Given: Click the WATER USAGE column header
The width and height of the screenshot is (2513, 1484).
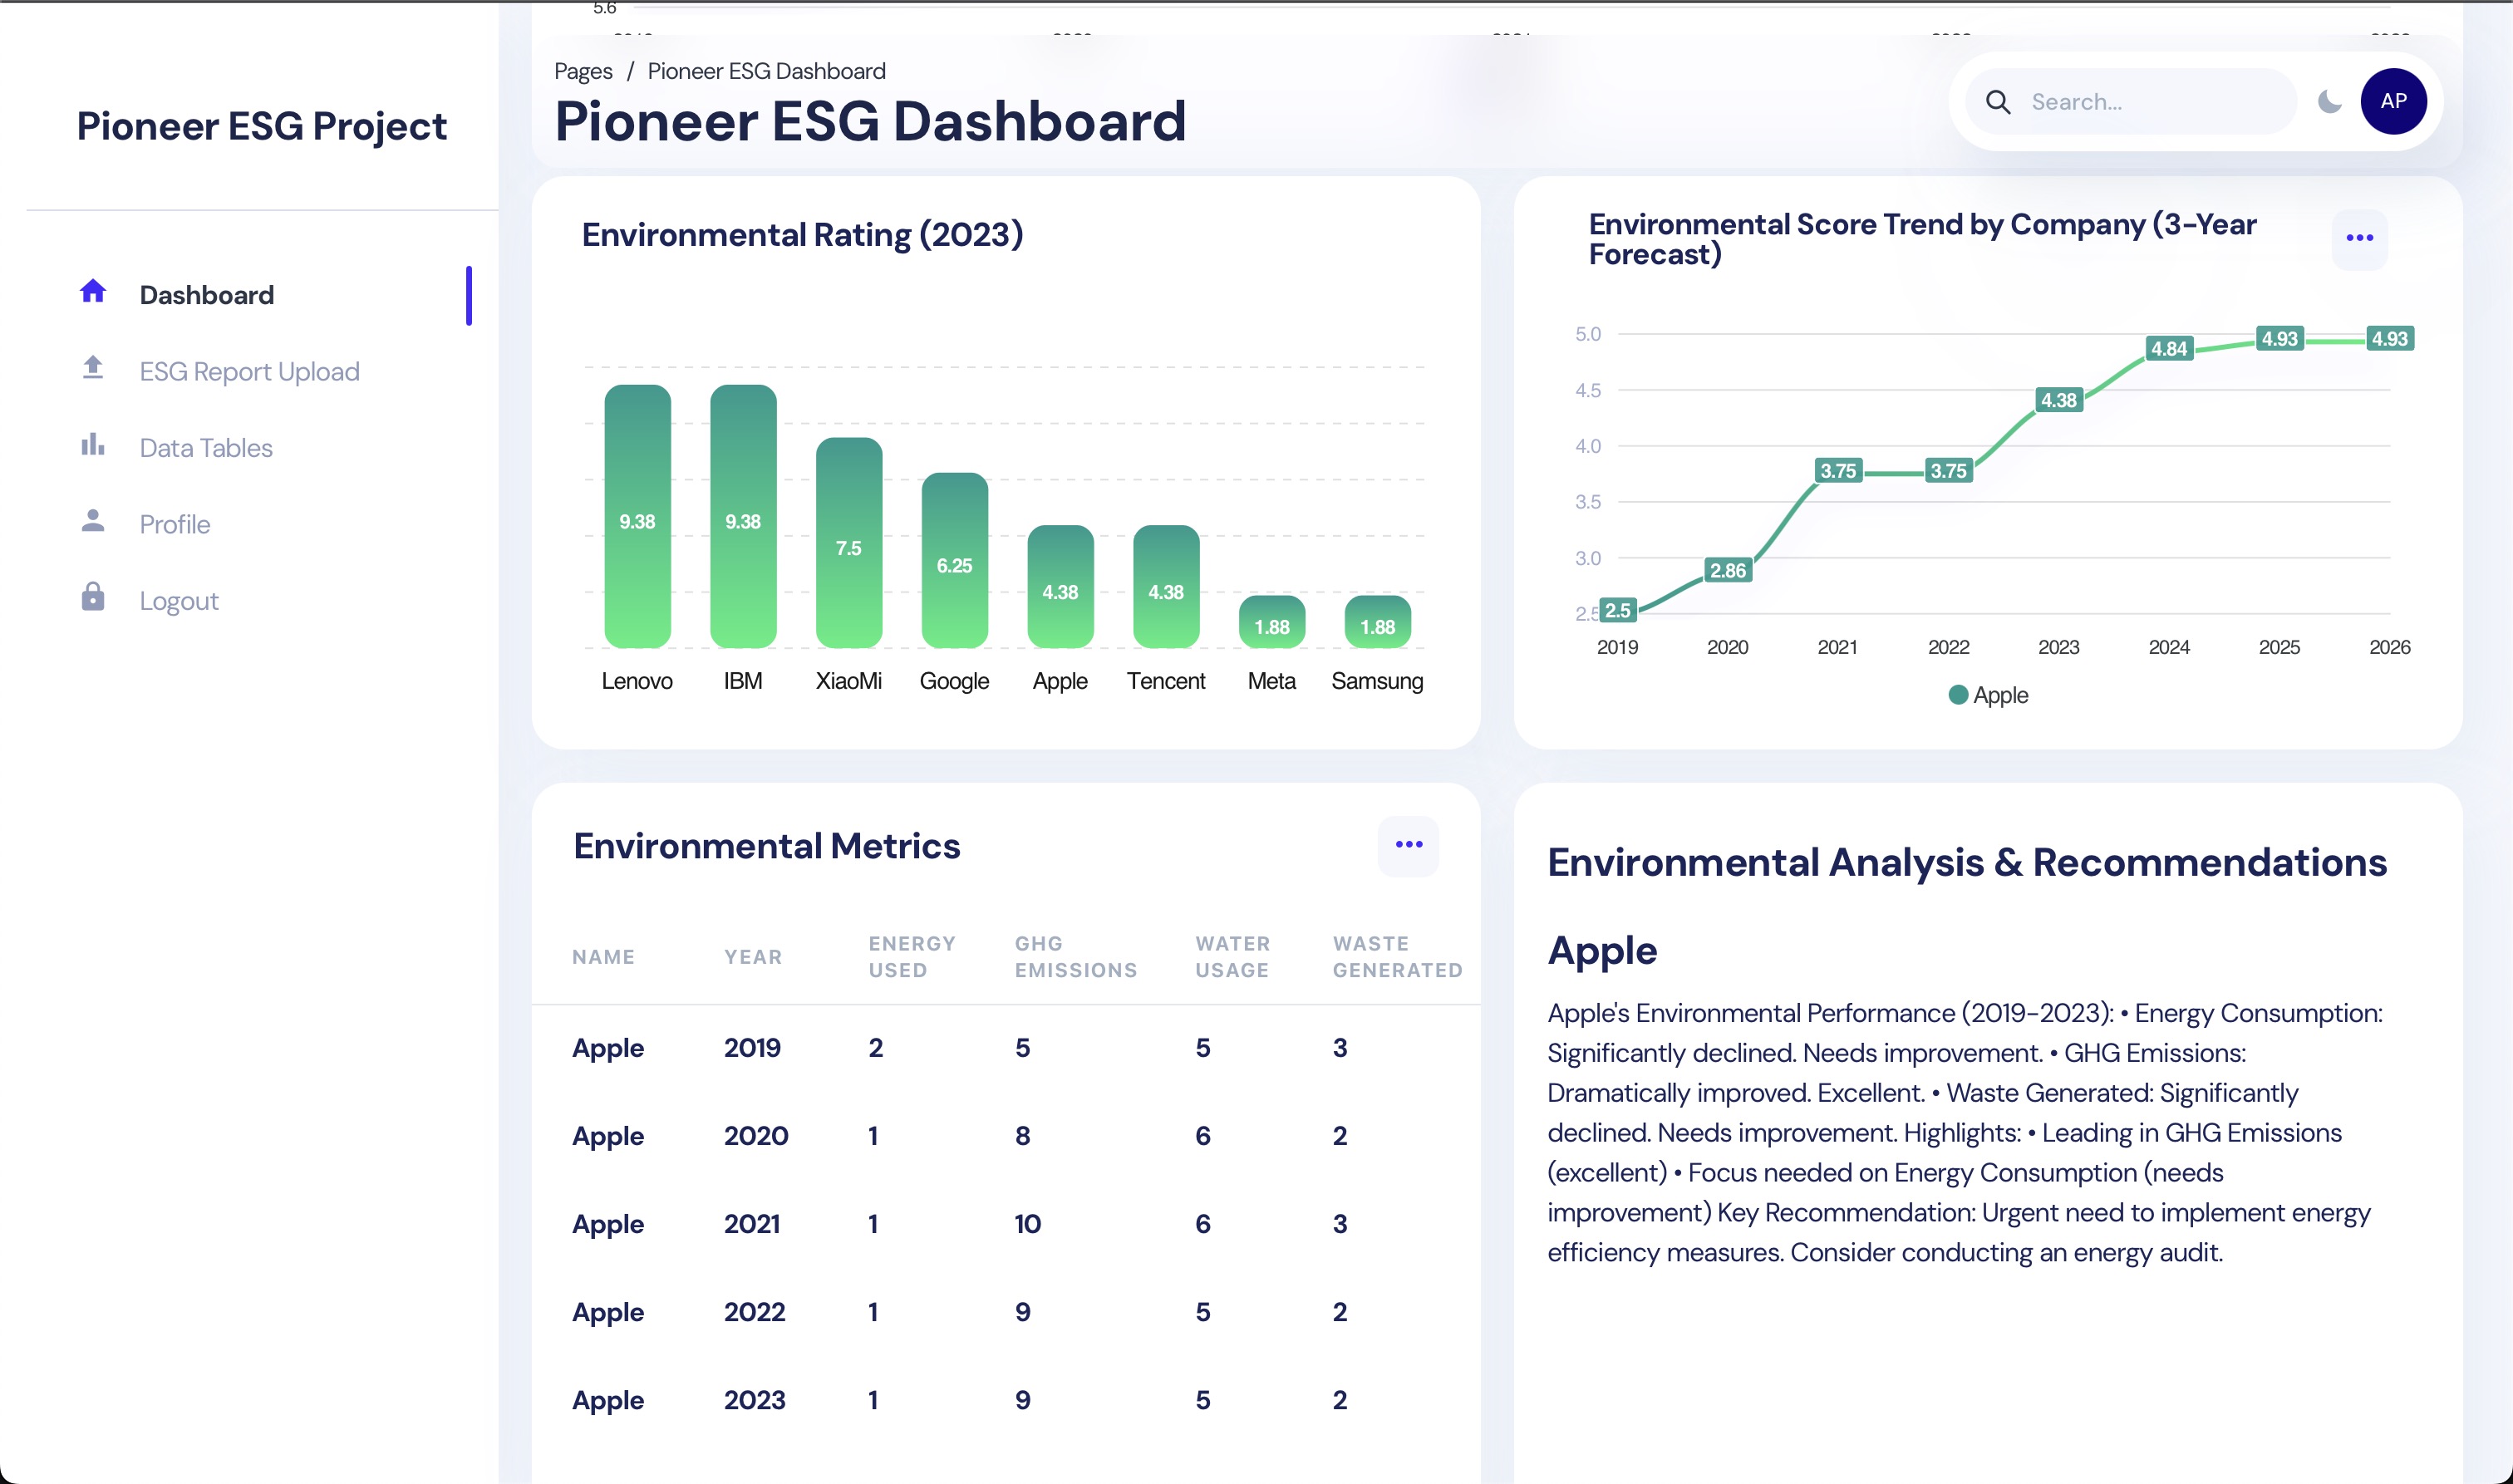Looking at the screenshot, I should click(x=1232, y=956).
